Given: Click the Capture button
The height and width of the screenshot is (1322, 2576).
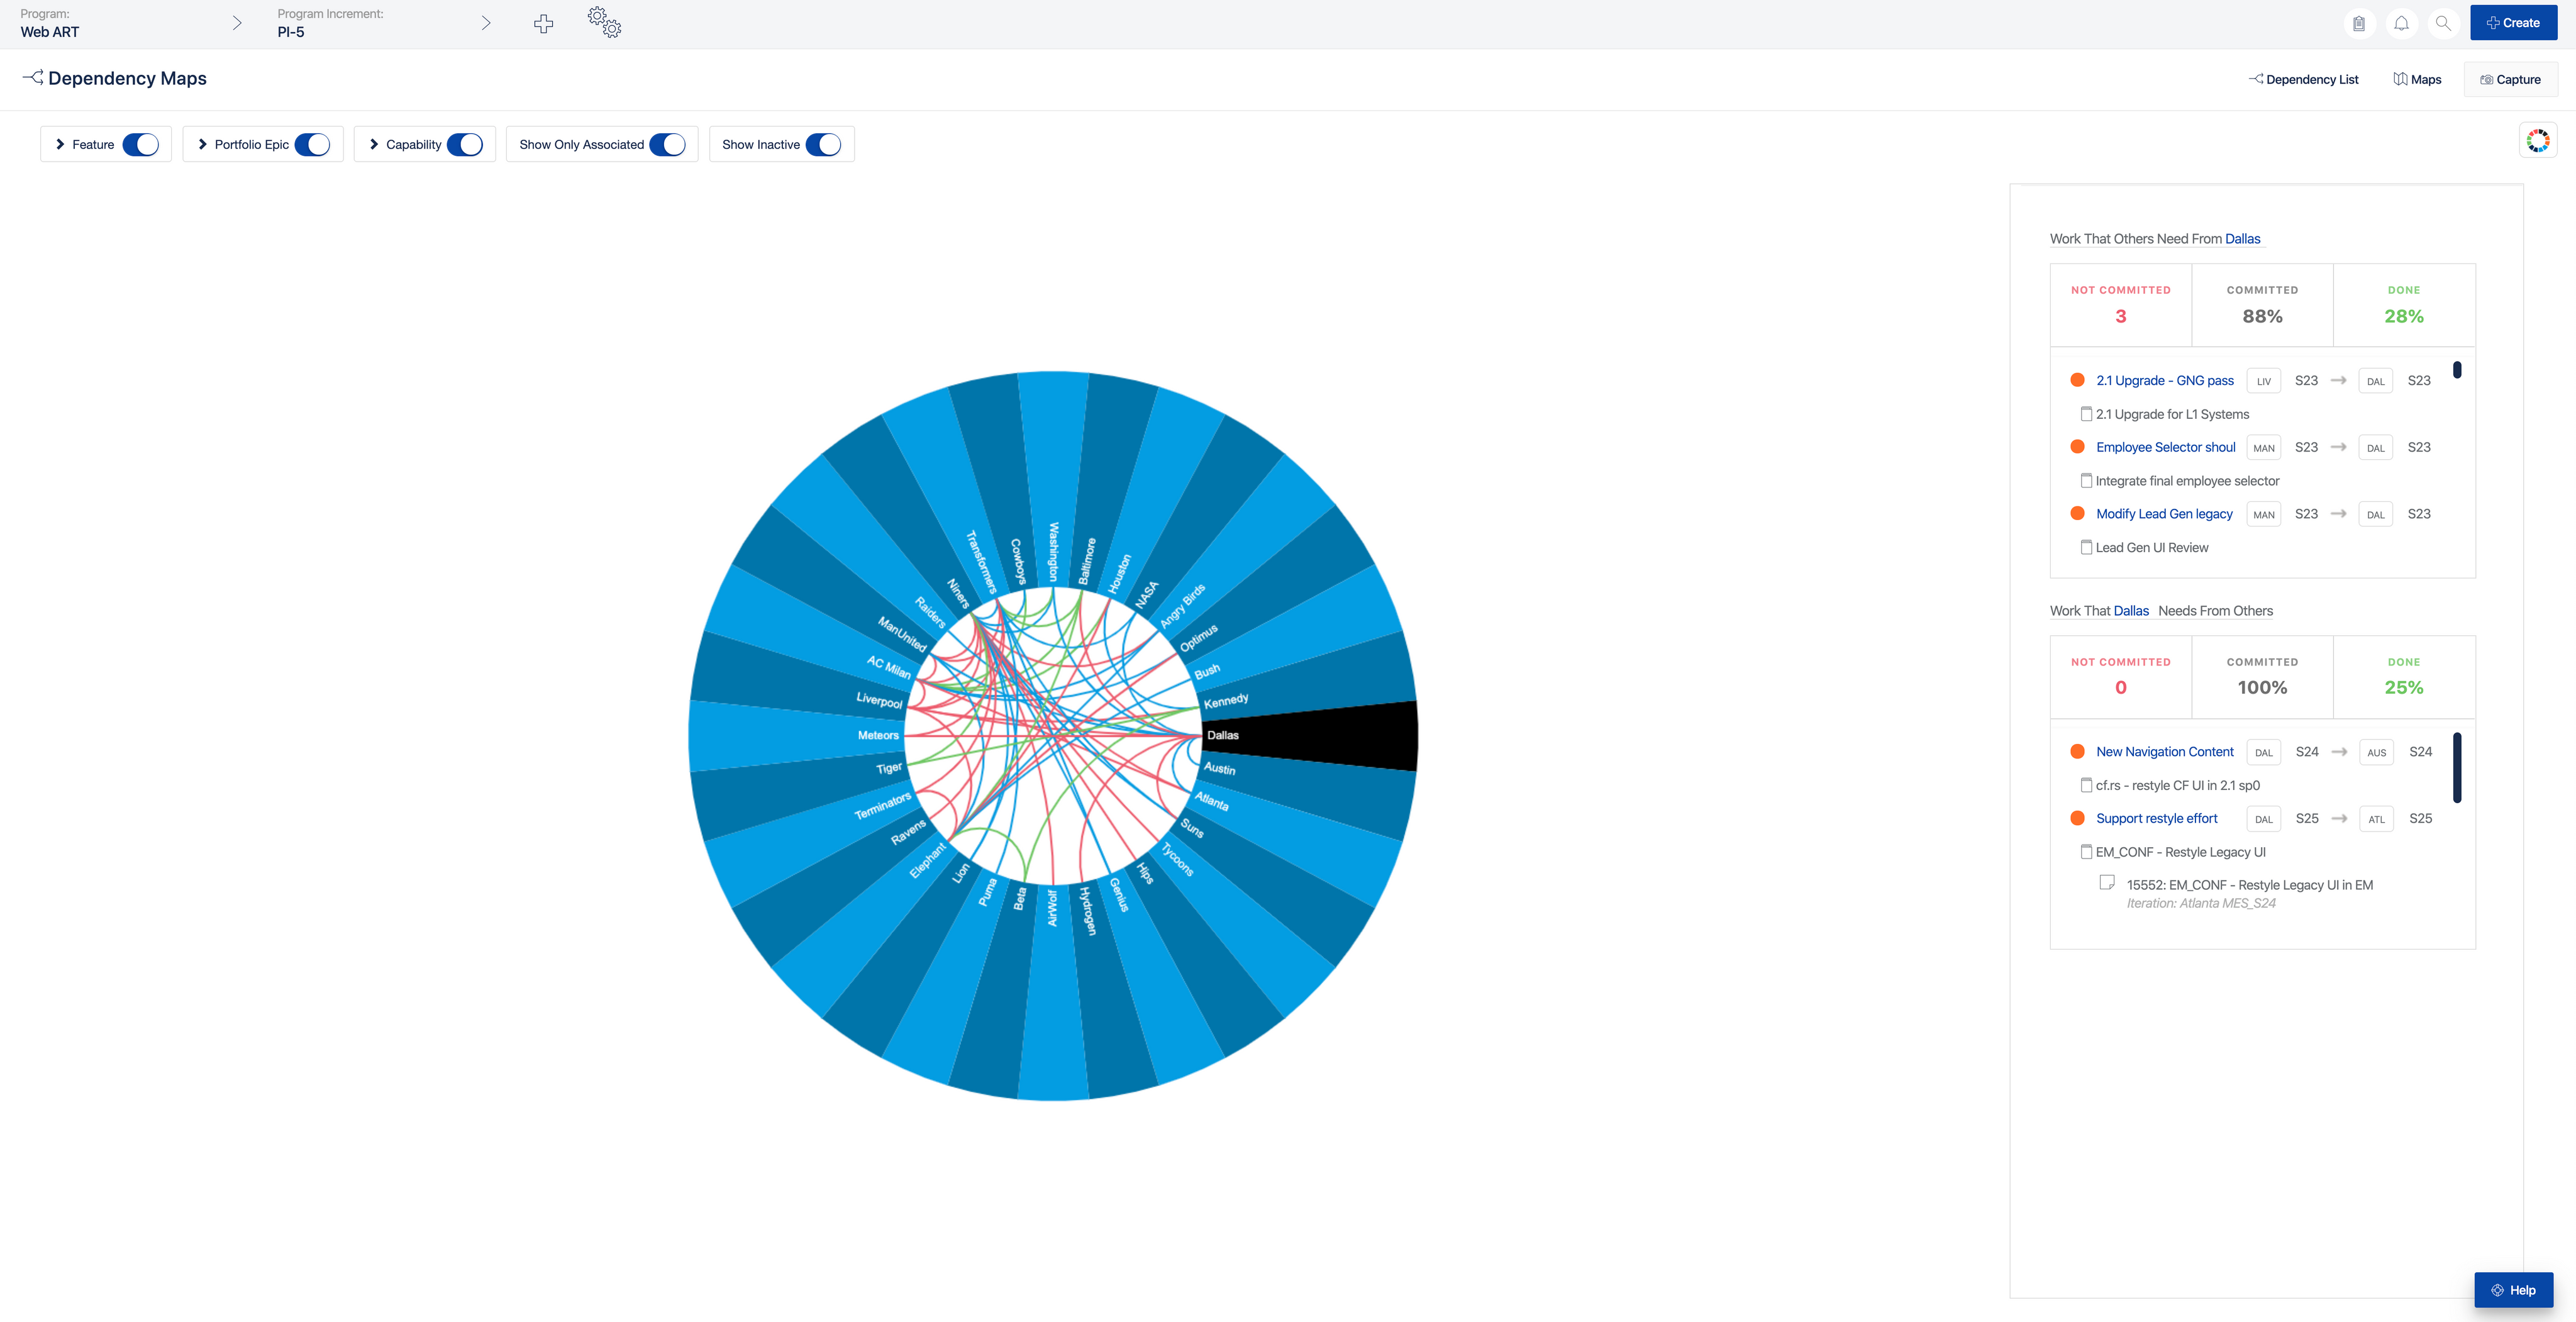Looking at the screenshot, I should (2511, 80).
